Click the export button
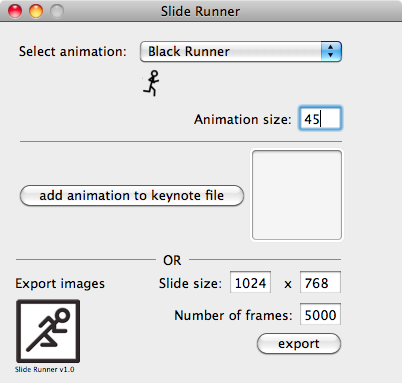 click(x=299, y=344)
